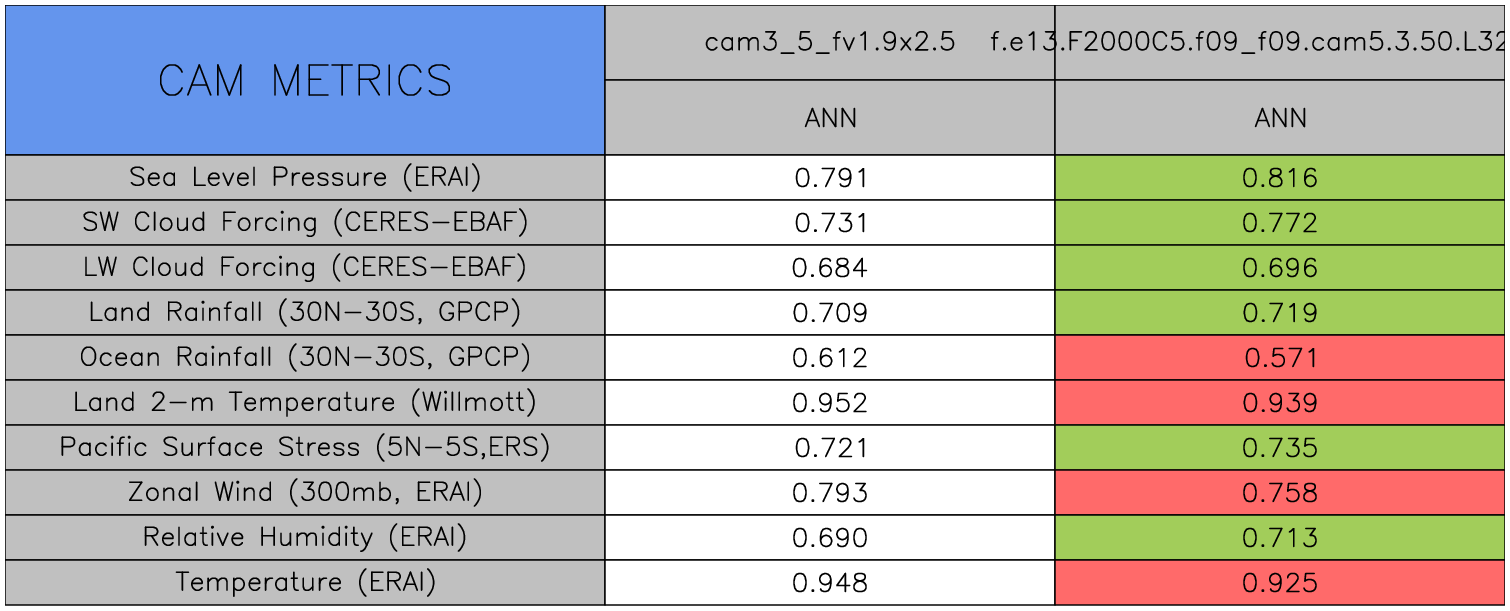Screen dimensions: 1510x611
Task: Click the Ocean Rainfall (30N-30S, GPCP) label
Action: click(305, 358)
